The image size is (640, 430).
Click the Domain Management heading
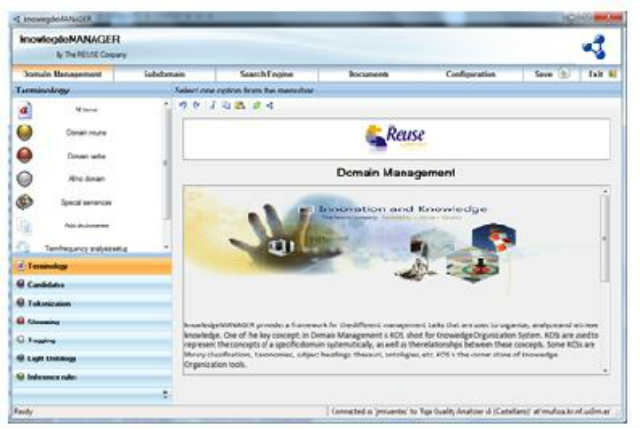[396, 173]
